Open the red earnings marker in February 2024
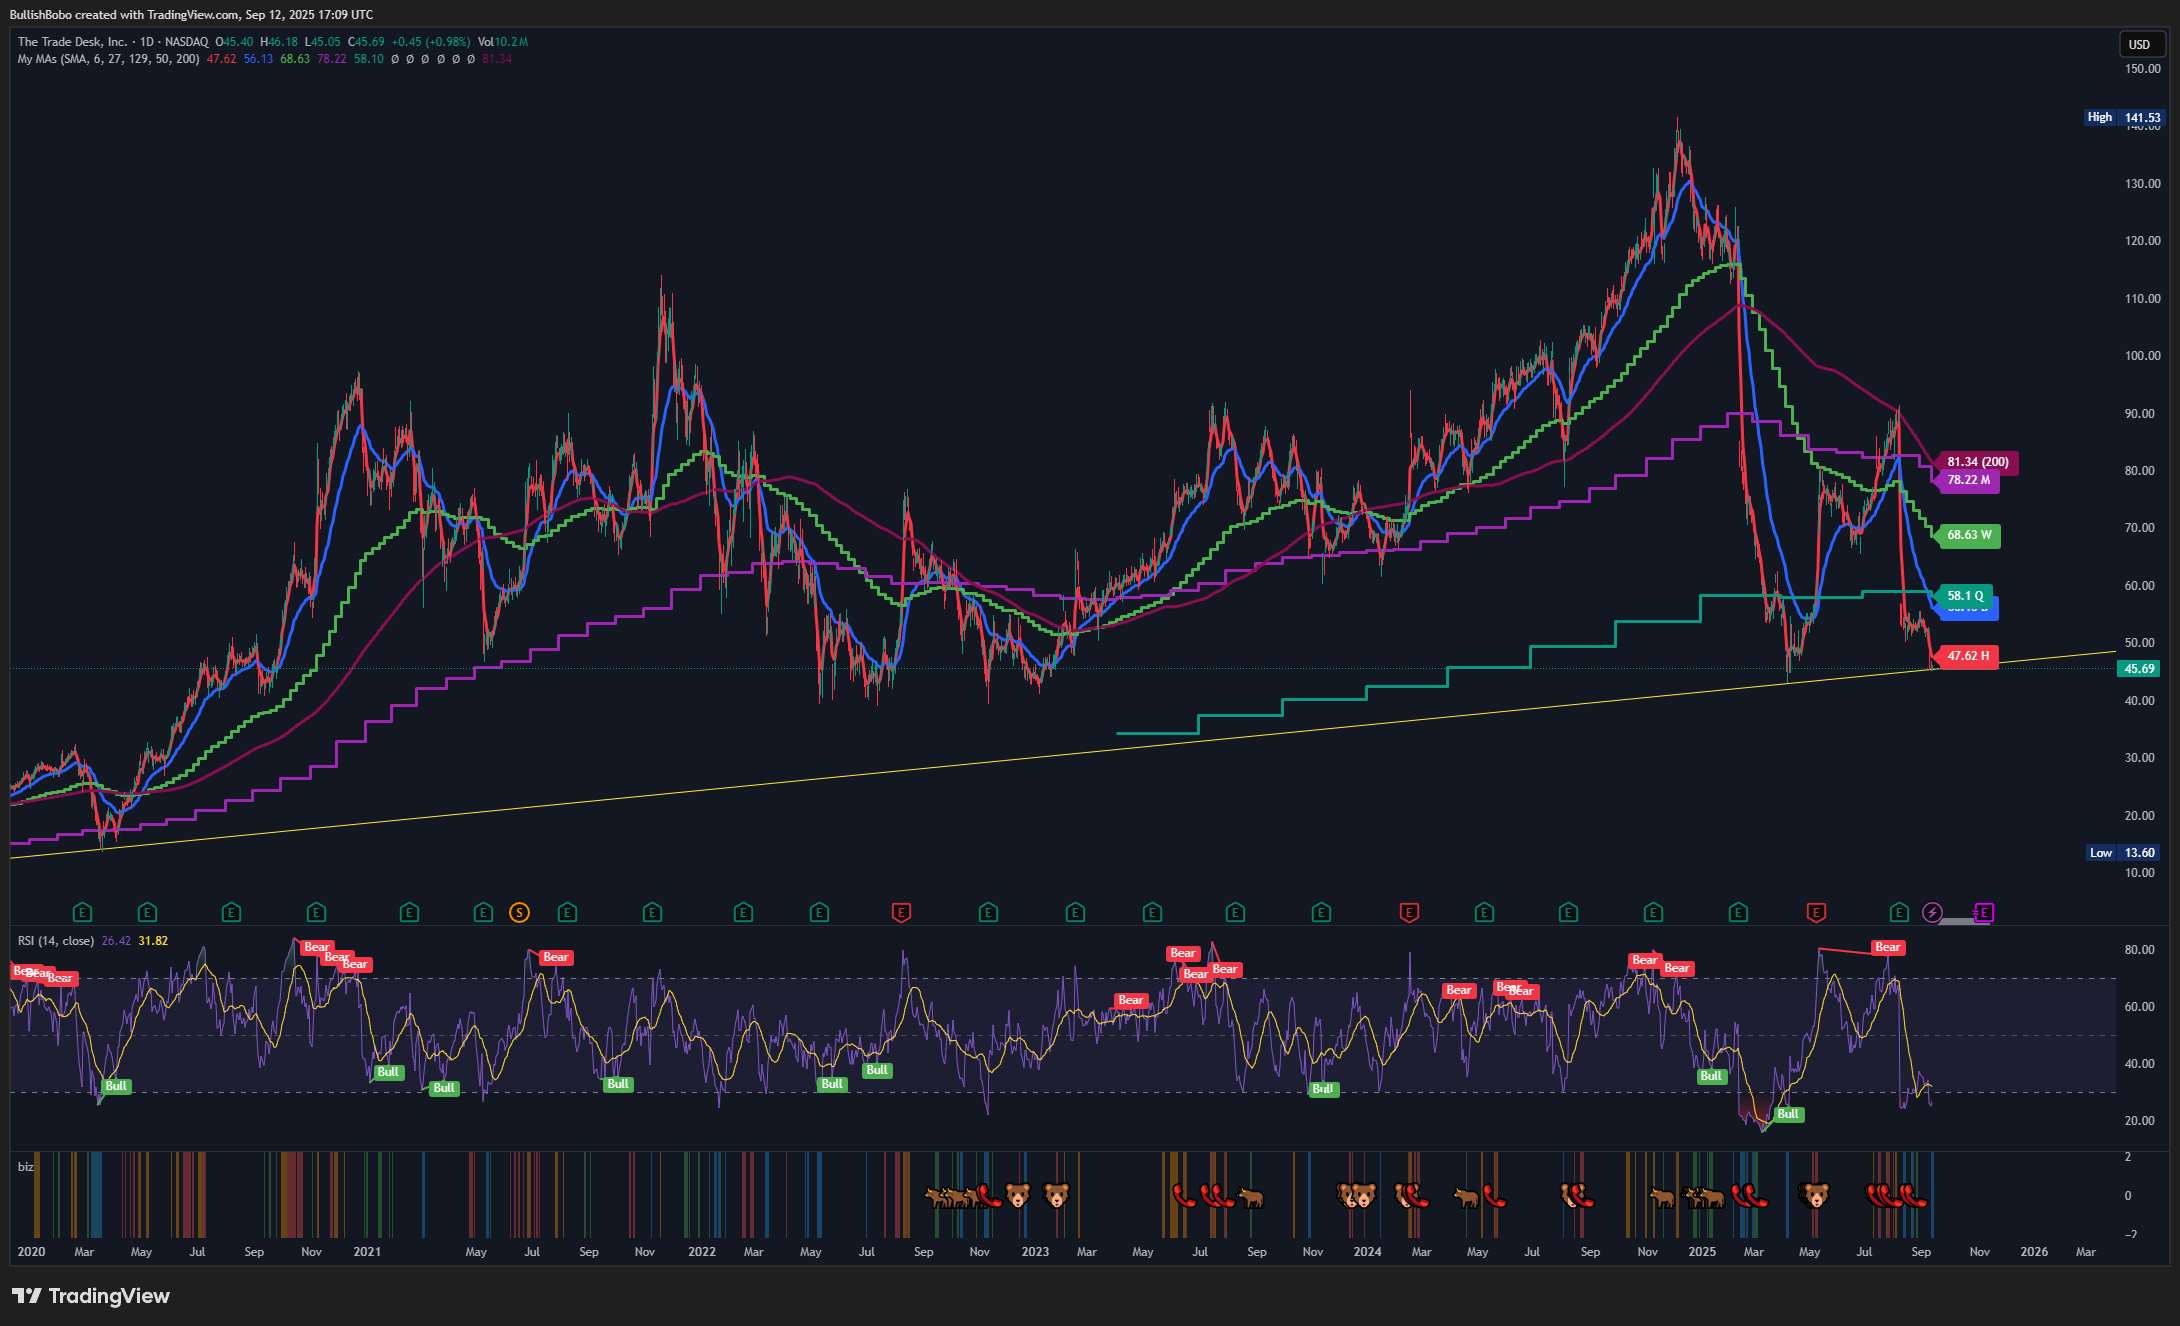Viewport: 2180px width, 1326px height. coord(1409,912)
